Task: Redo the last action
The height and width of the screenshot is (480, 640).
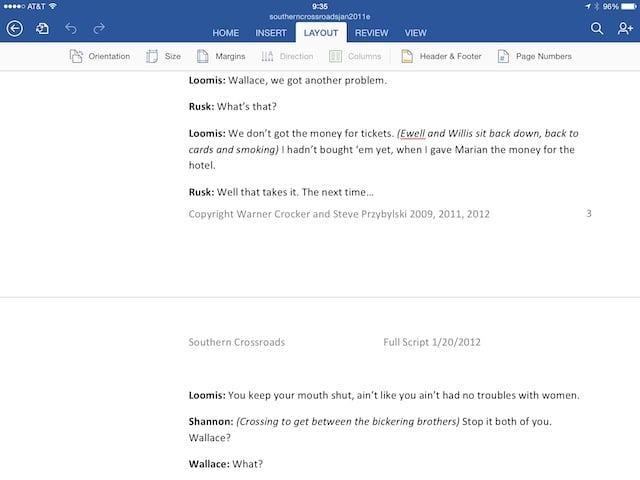Action: (x=99, y=29)
